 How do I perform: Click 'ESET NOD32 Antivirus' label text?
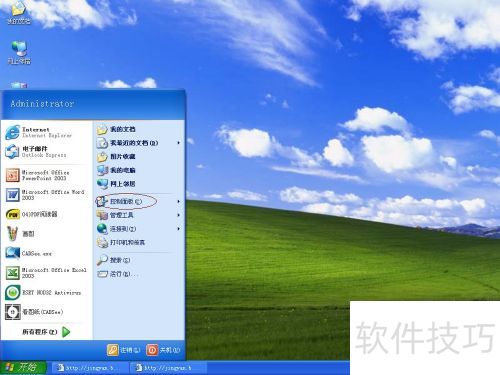[51, 293]
